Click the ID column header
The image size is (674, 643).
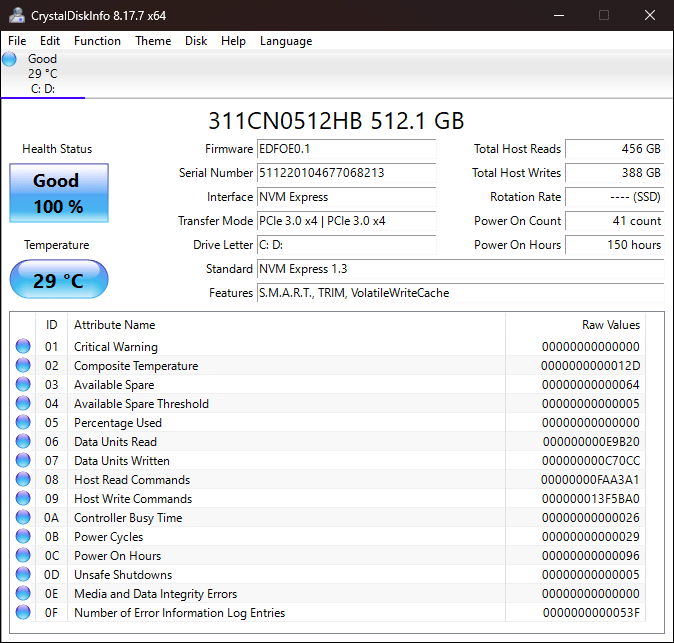click(52, 325)
